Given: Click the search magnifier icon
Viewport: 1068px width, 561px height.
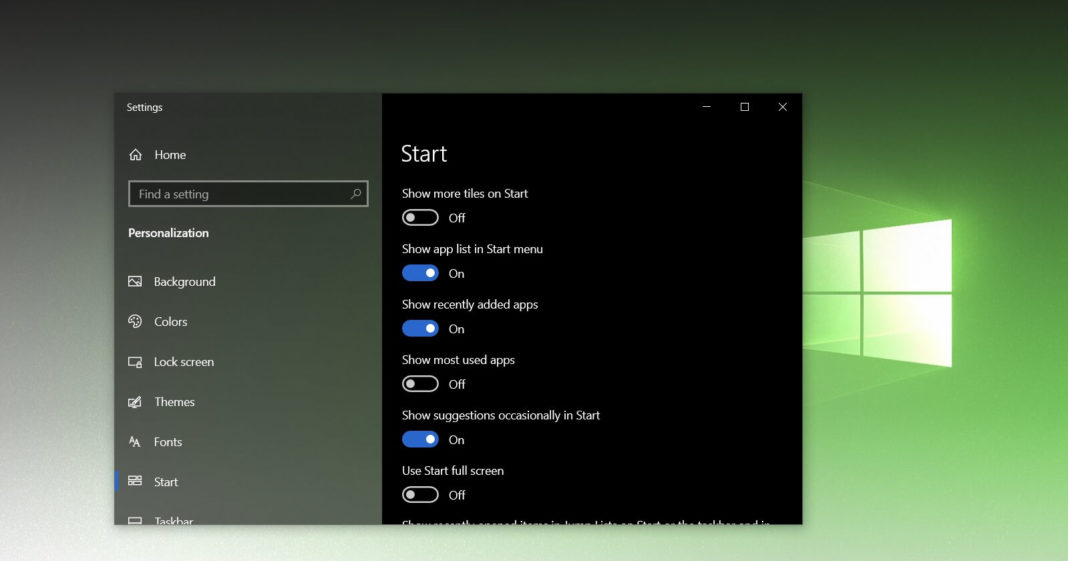Looking at the screenshot, I should [356, 194].
